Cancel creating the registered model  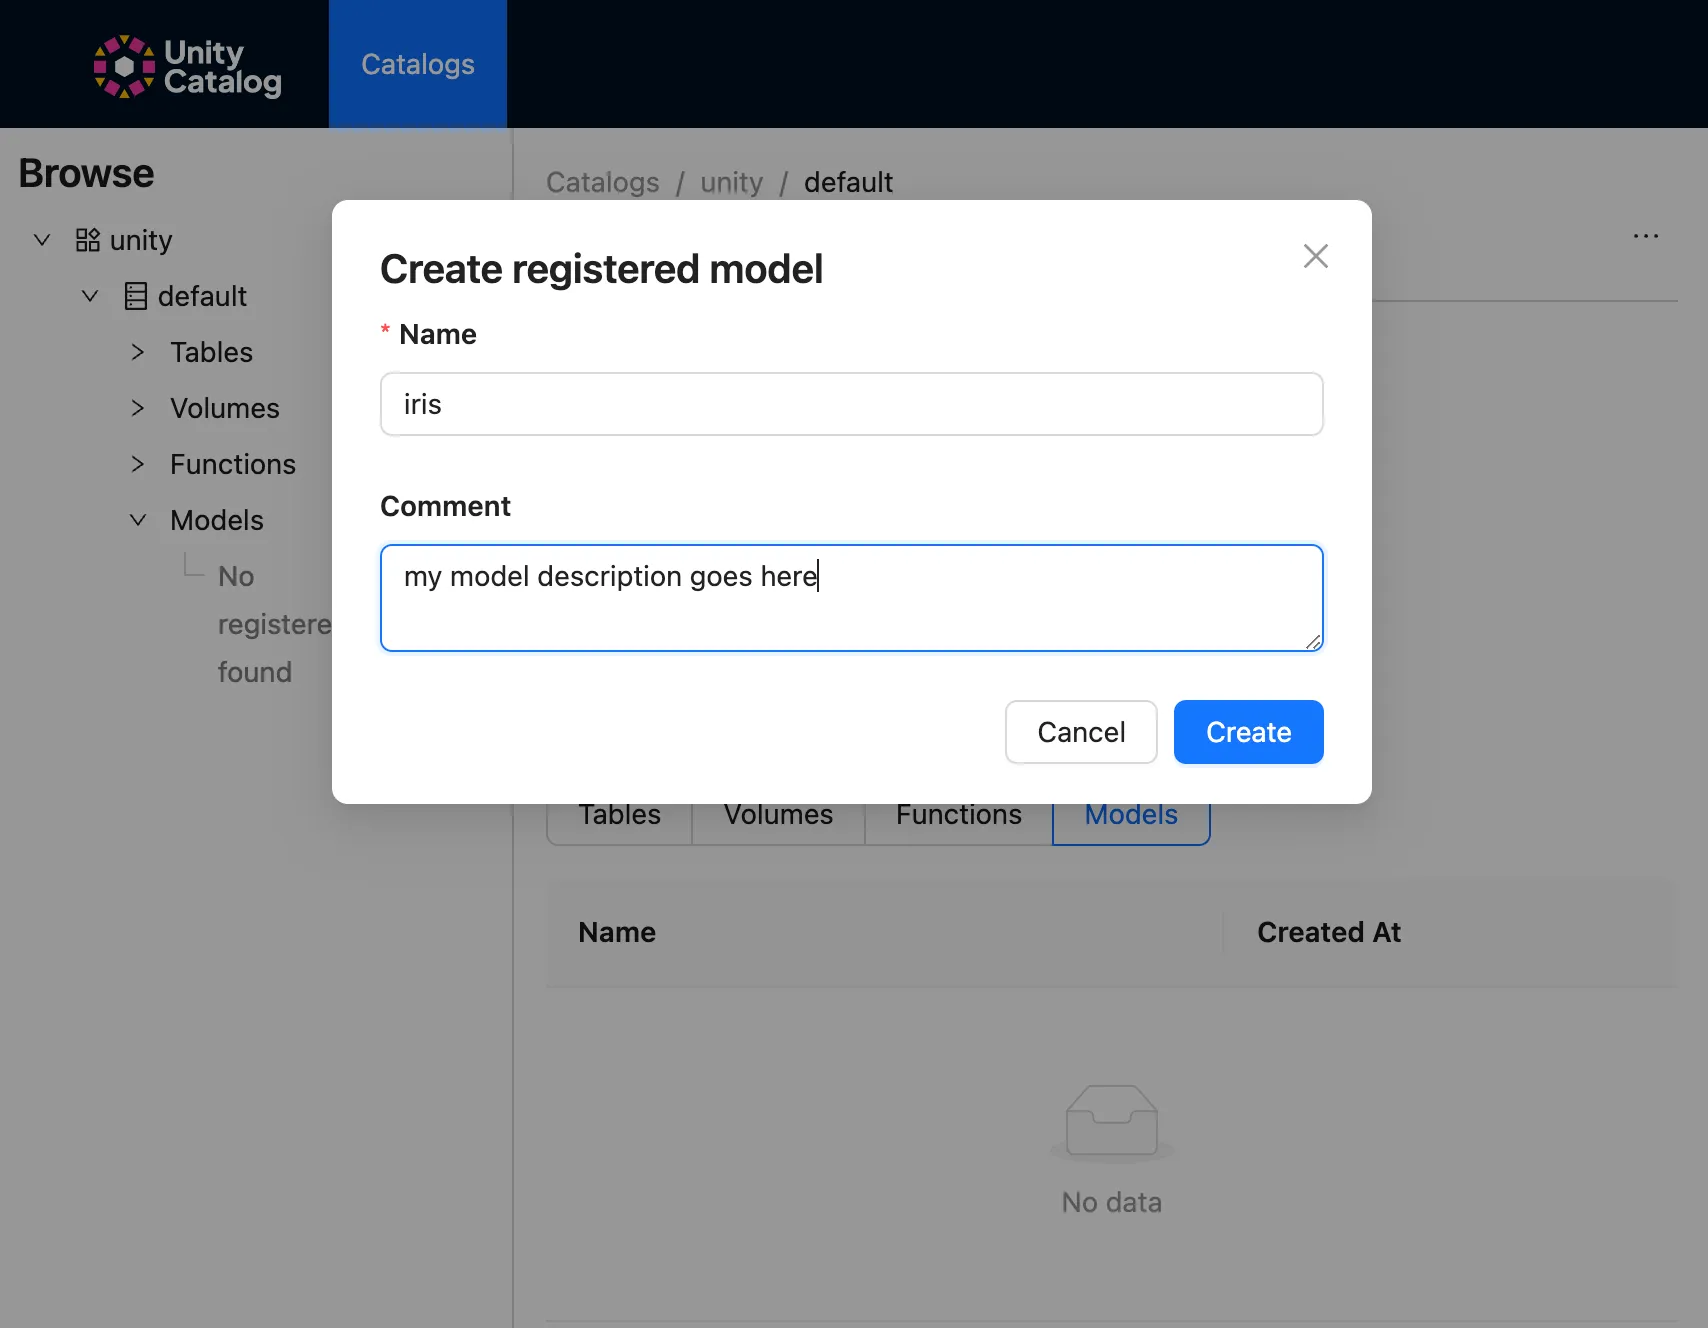(x=1080, y=732)
